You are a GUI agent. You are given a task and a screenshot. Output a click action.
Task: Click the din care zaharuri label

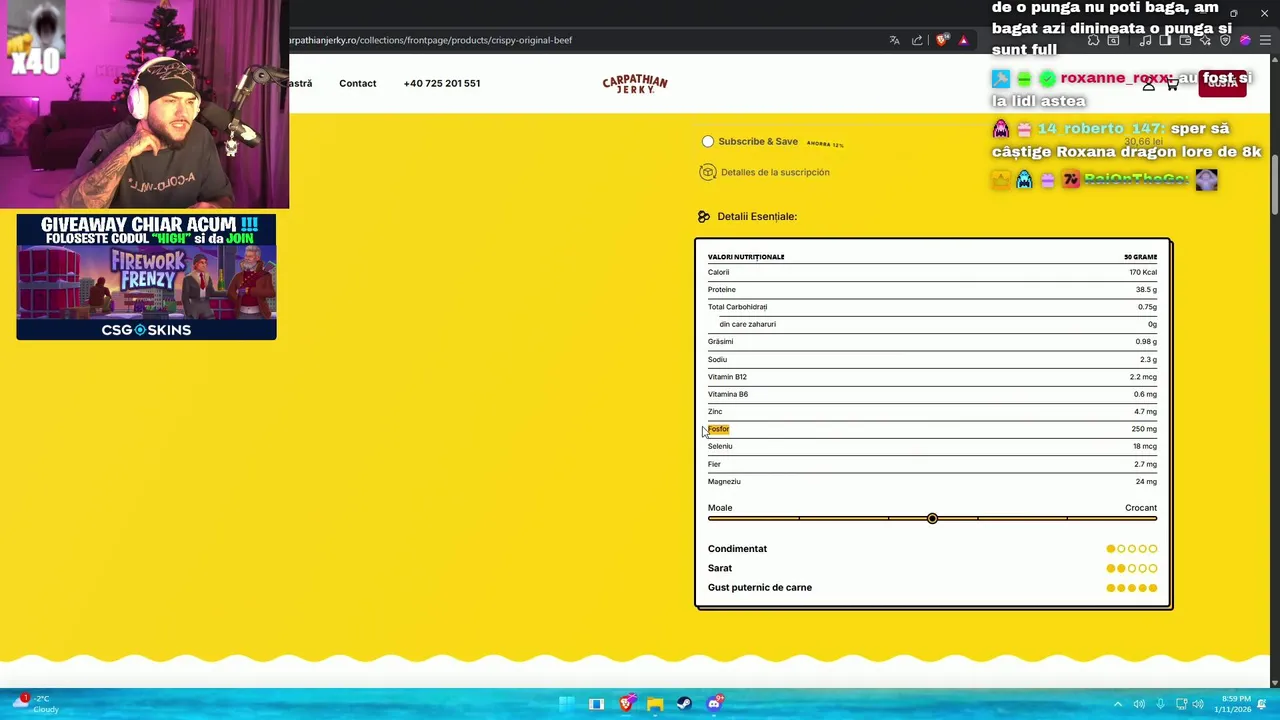(747, 324)
